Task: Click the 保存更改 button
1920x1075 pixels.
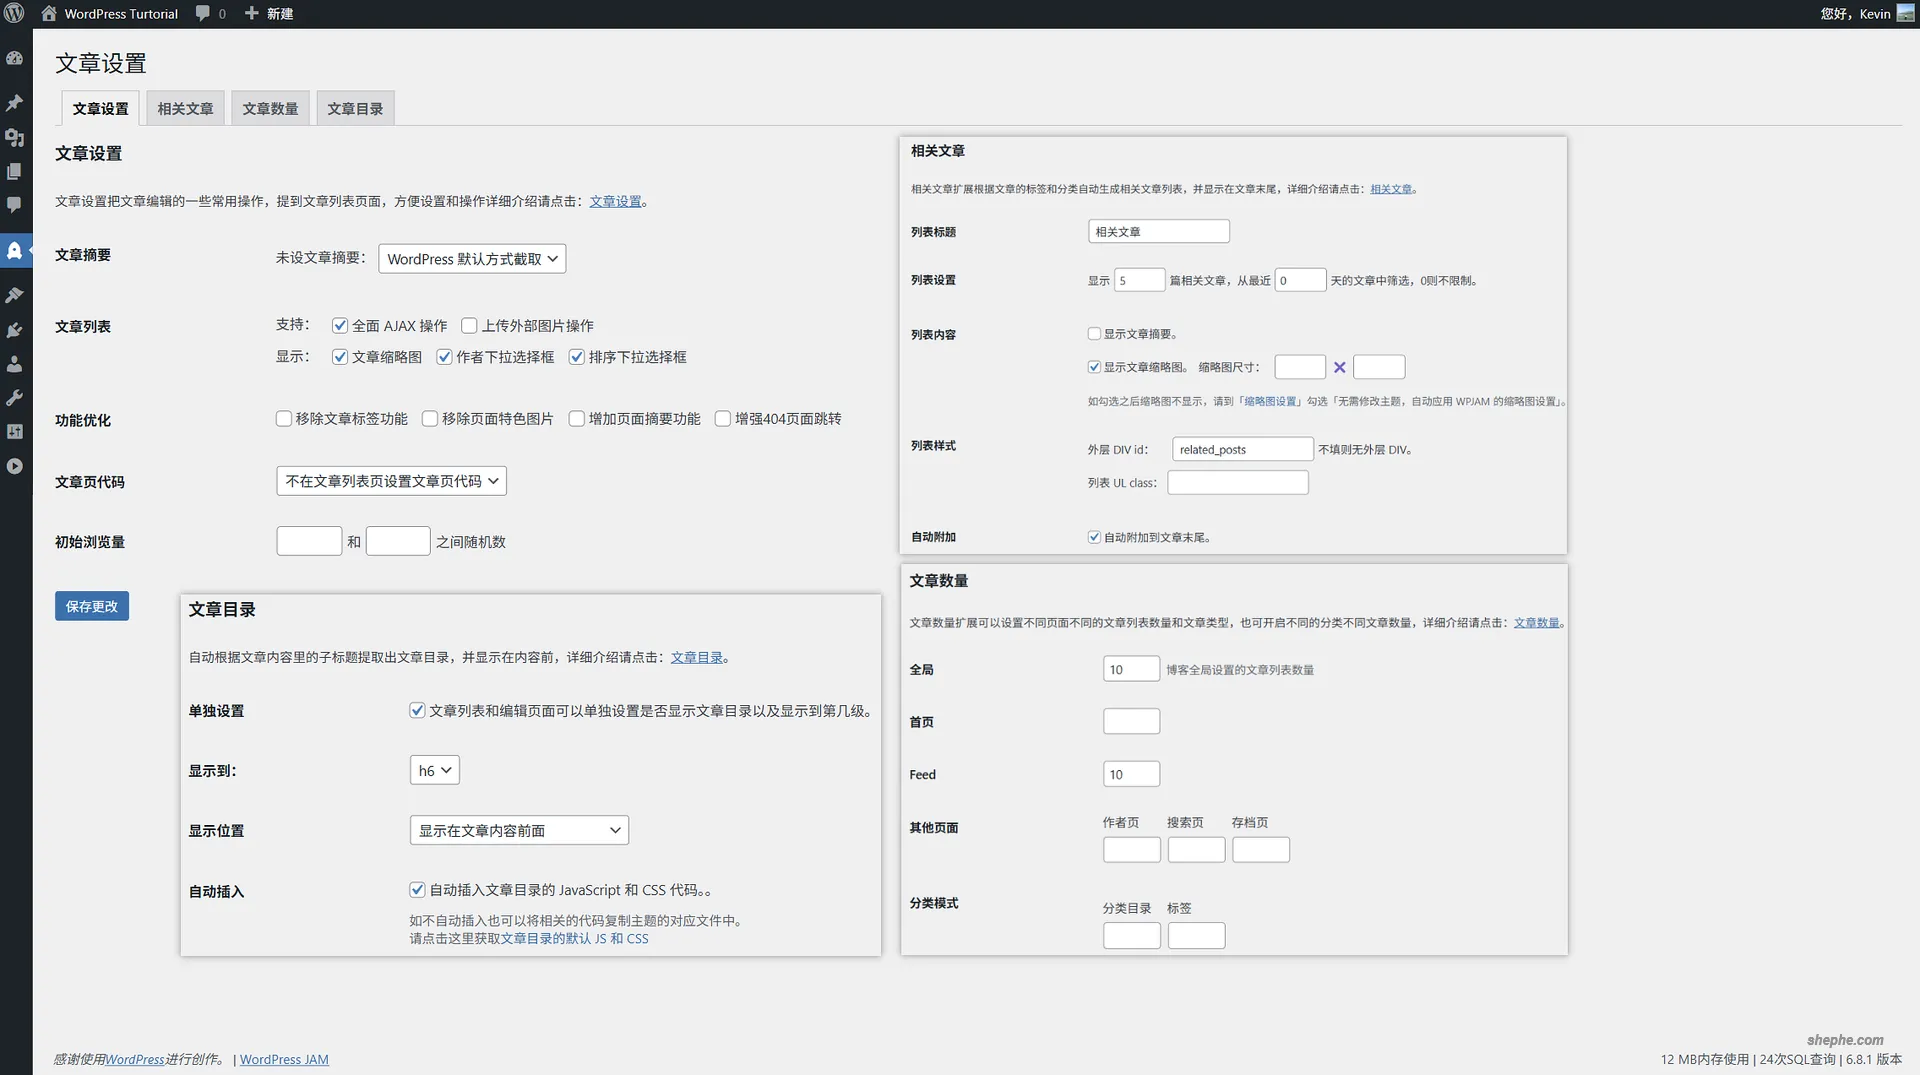Action: point(92,606)
